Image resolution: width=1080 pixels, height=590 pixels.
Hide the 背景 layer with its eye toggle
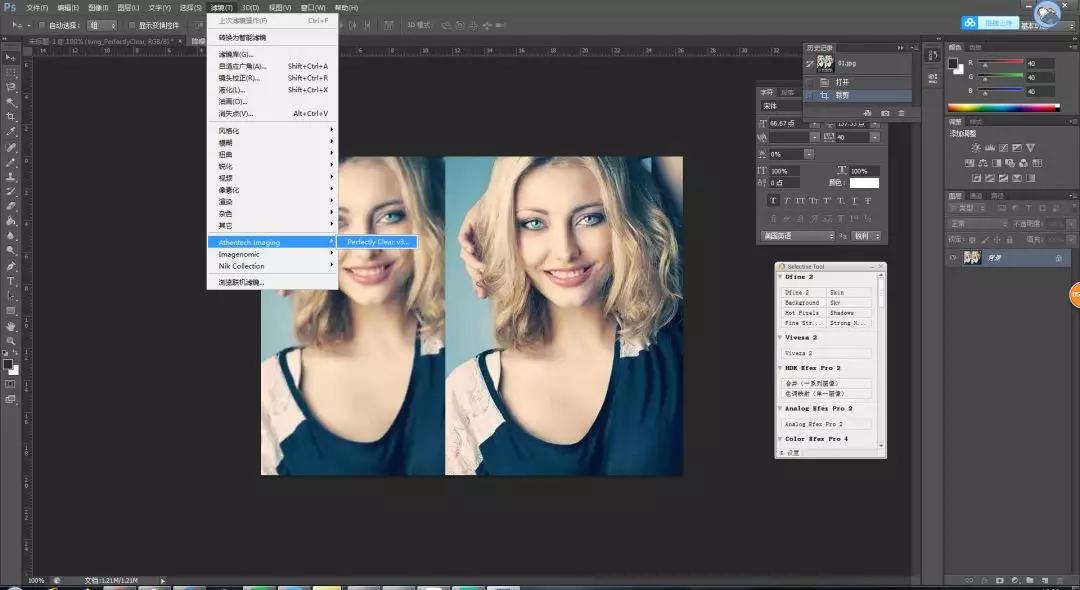click(953, 256)
